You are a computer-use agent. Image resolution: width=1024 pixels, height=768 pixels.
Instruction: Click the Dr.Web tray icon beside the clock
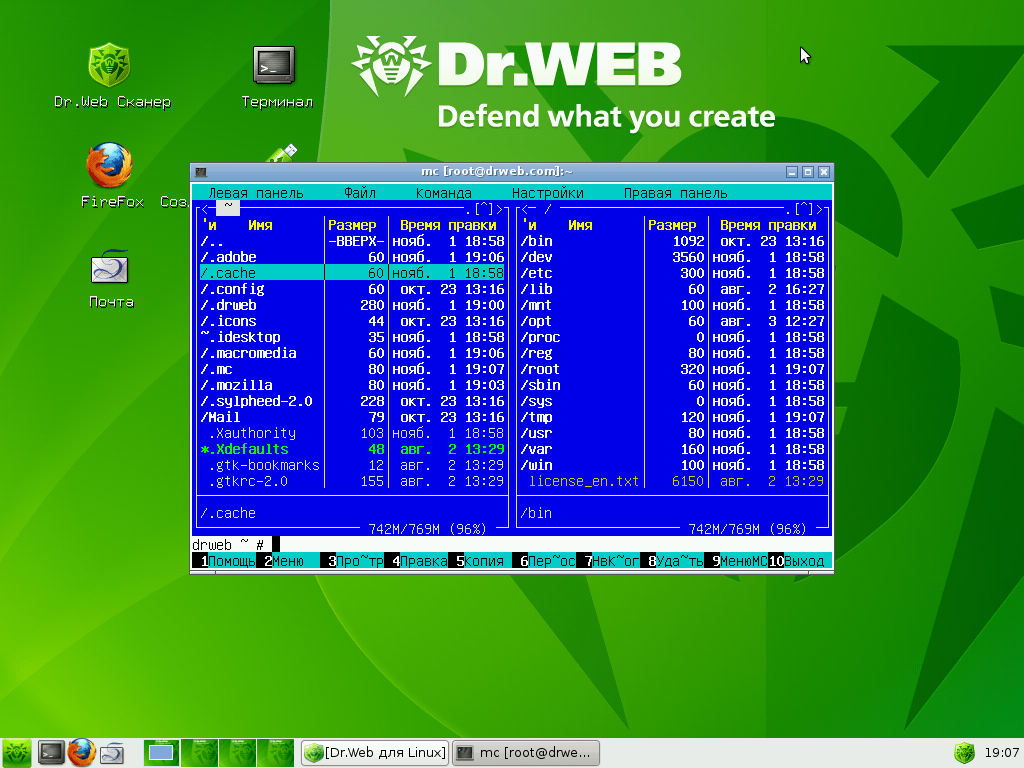[965, 753]
